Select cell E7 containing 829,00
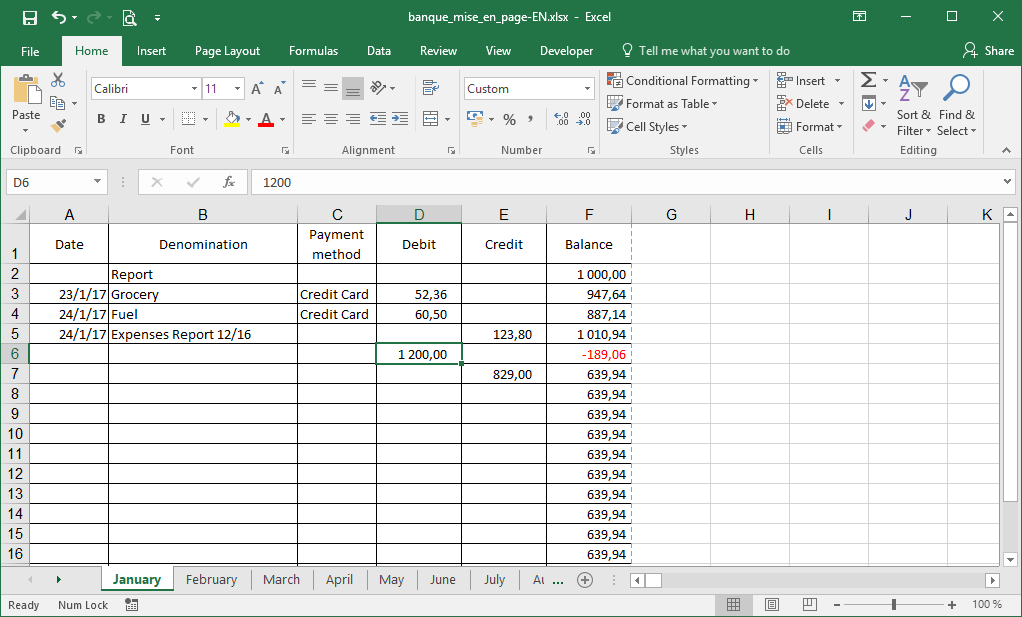Image resolution: width=1022 pixels, height=617 pixels. pyautogui.click(x=504, y=374)
